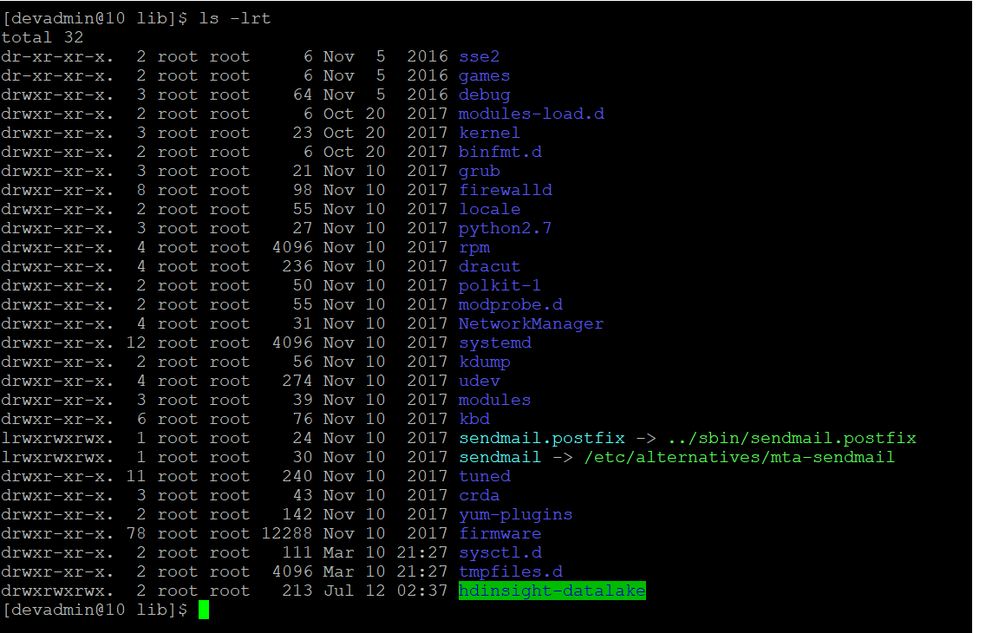Select the kernel directory name
Viewport: 999px width, 633px height.
(x=488, y=132)
